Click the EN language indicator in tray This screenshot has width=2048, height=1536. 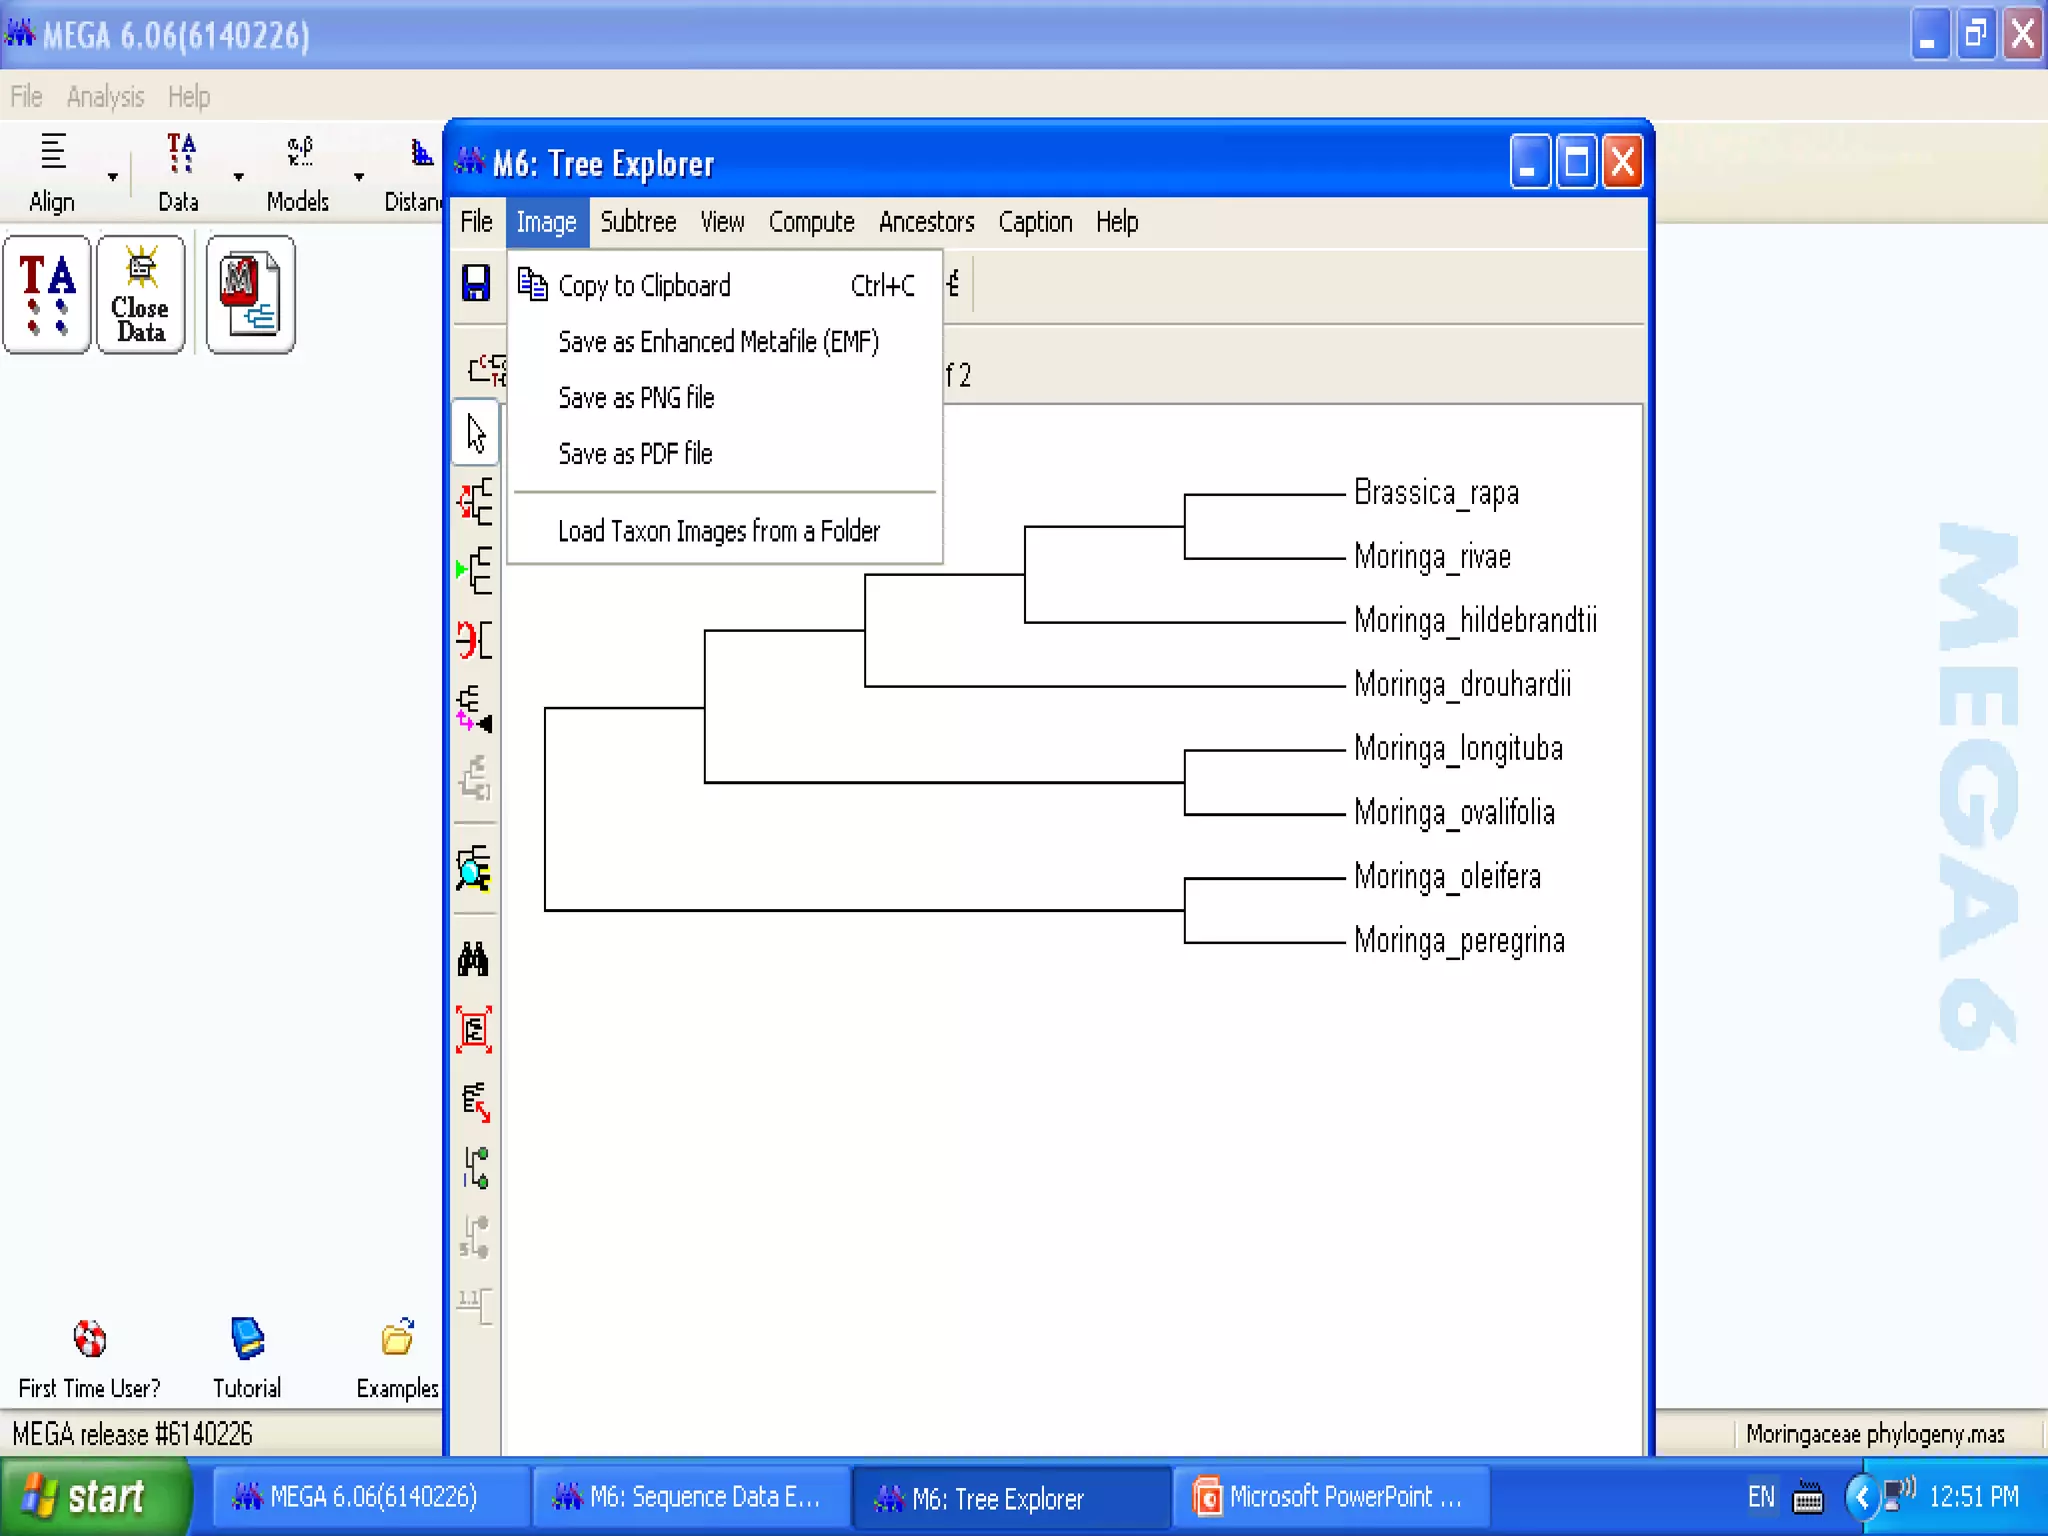coord(1761,1497)
